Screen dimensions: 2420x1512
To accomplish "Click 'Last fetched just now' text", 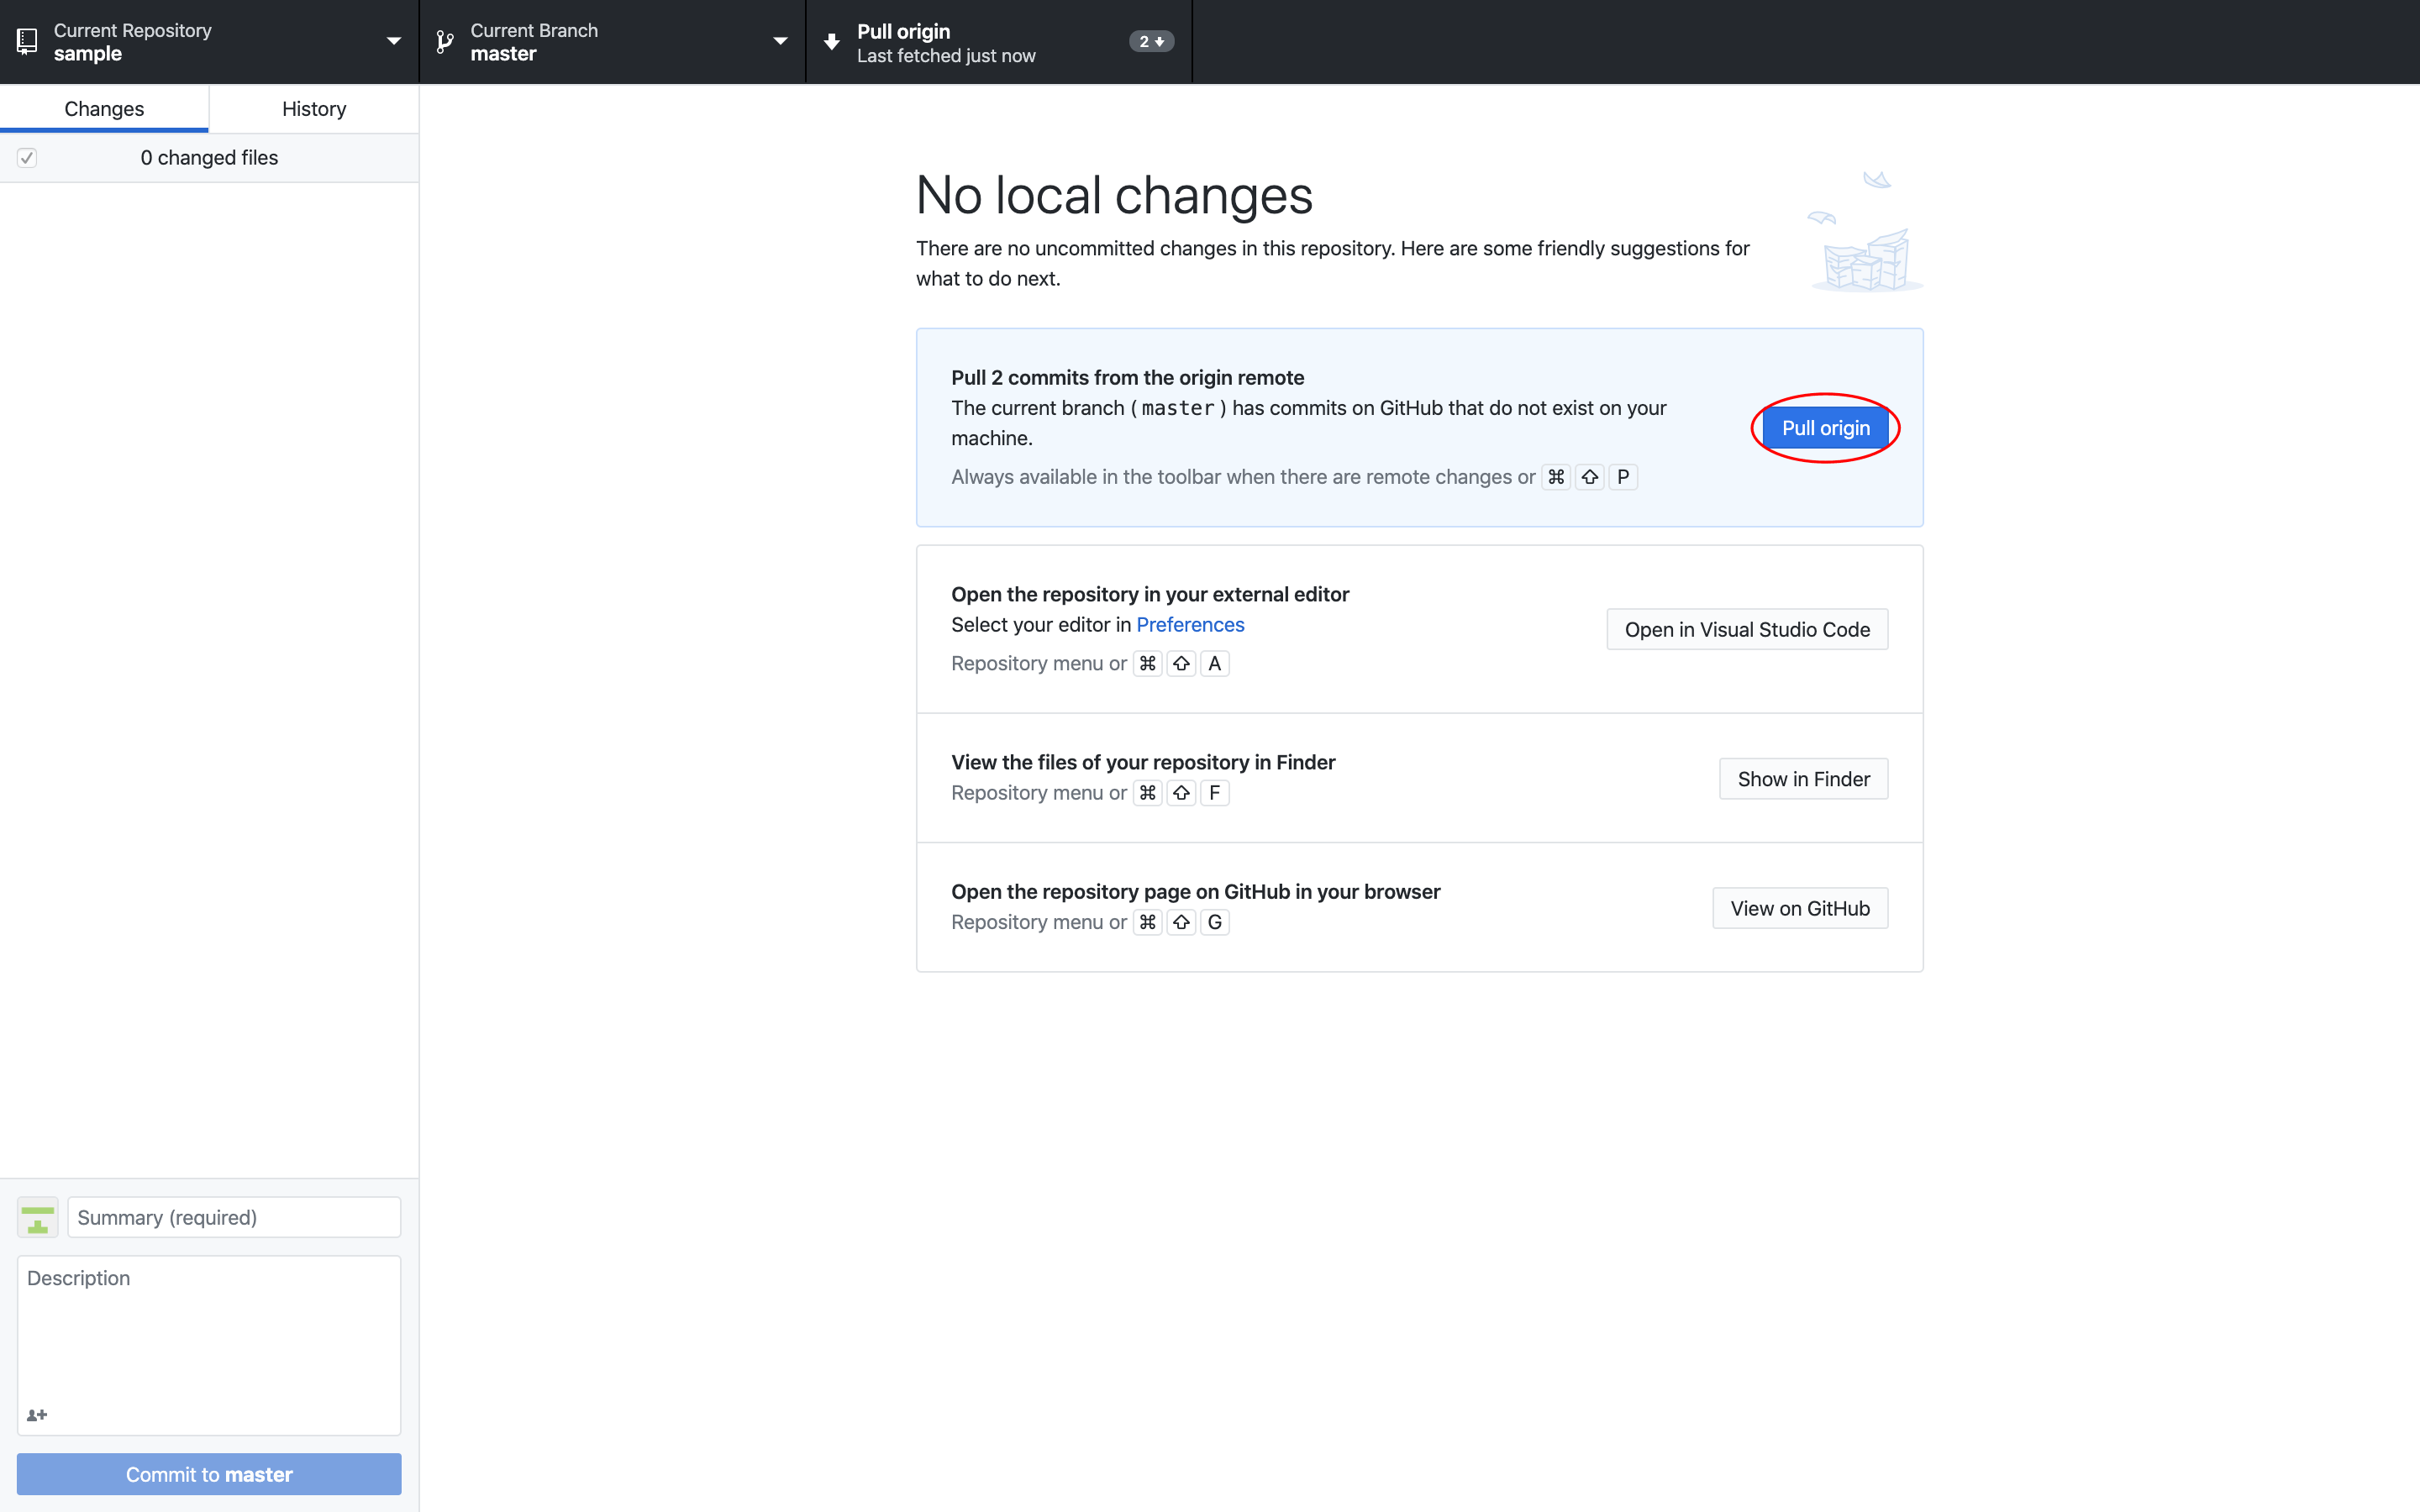I will coord(946,56).
